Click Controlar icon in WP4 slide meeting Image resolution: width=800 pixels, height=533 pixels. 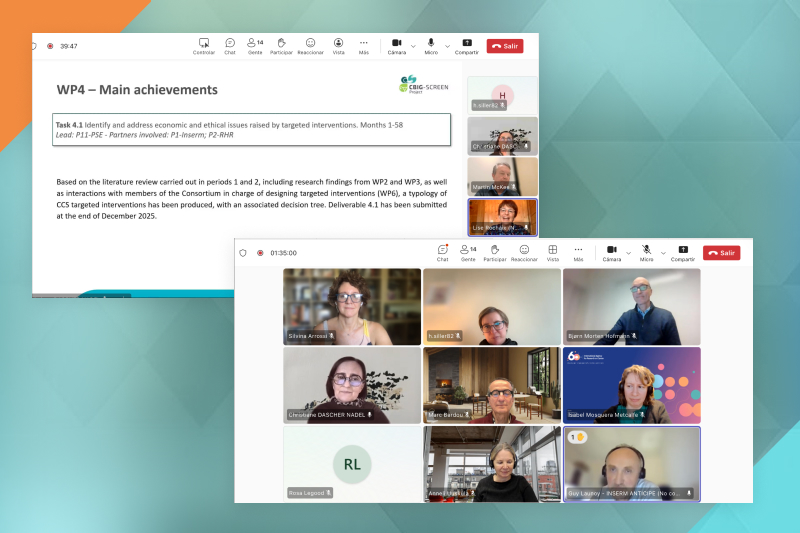point(204,45)
